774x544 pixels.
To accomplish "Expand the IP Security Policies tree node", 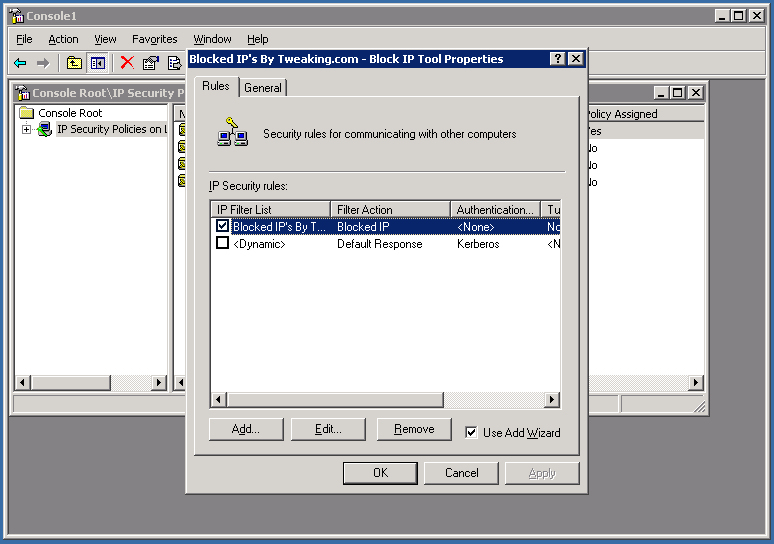I will point(26,129).
